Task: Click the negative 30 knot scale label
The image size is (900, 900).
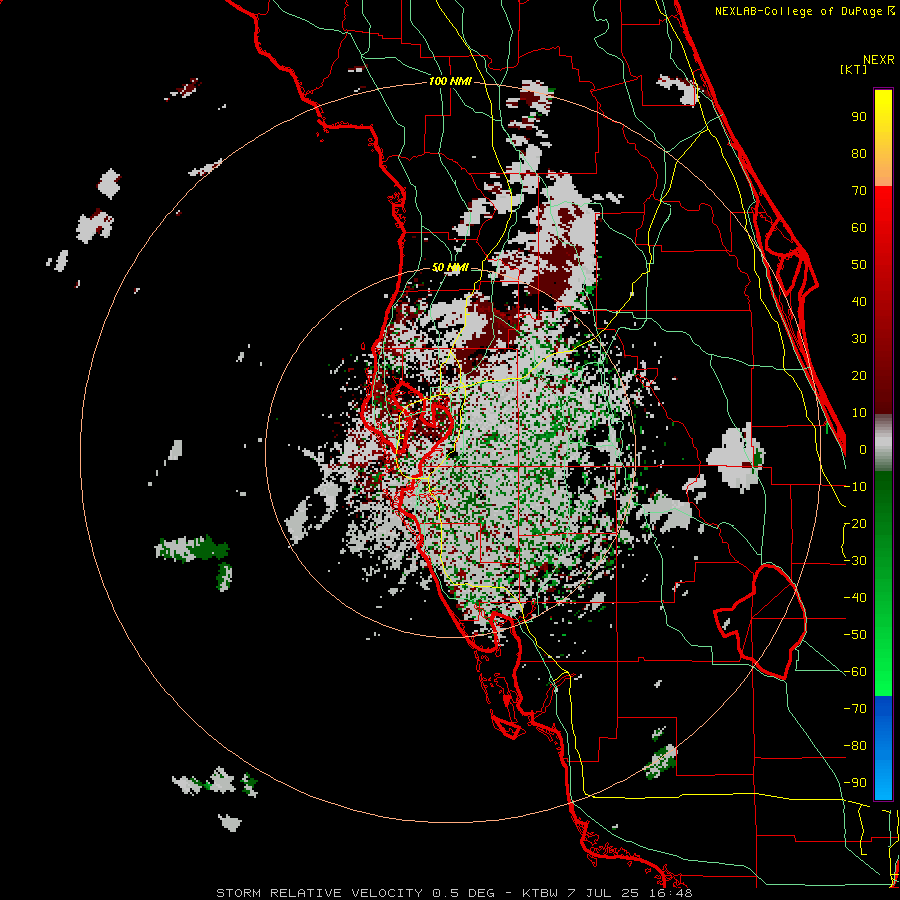Action: click(855, 561)
